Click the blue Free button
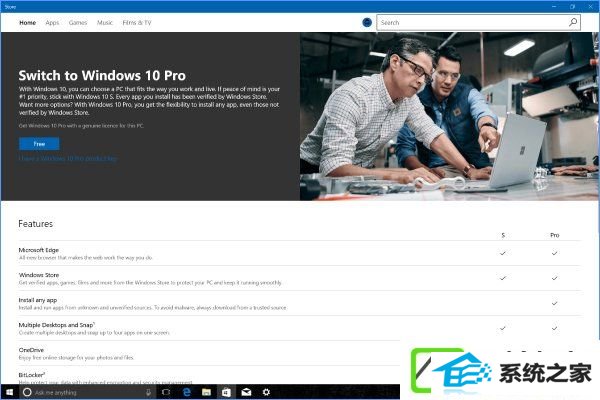 tap(39, 144)
